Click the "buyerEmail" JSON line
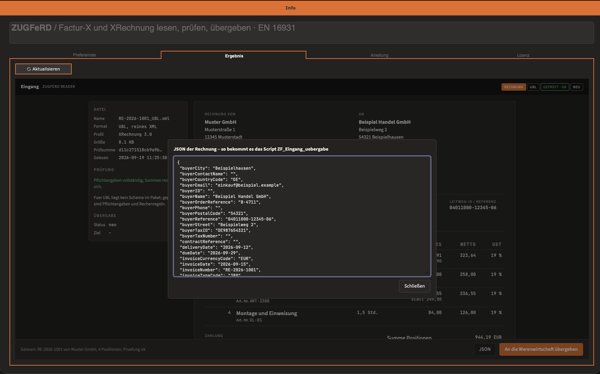The height and width of the screenshot is (374, 600). point(232,185)
